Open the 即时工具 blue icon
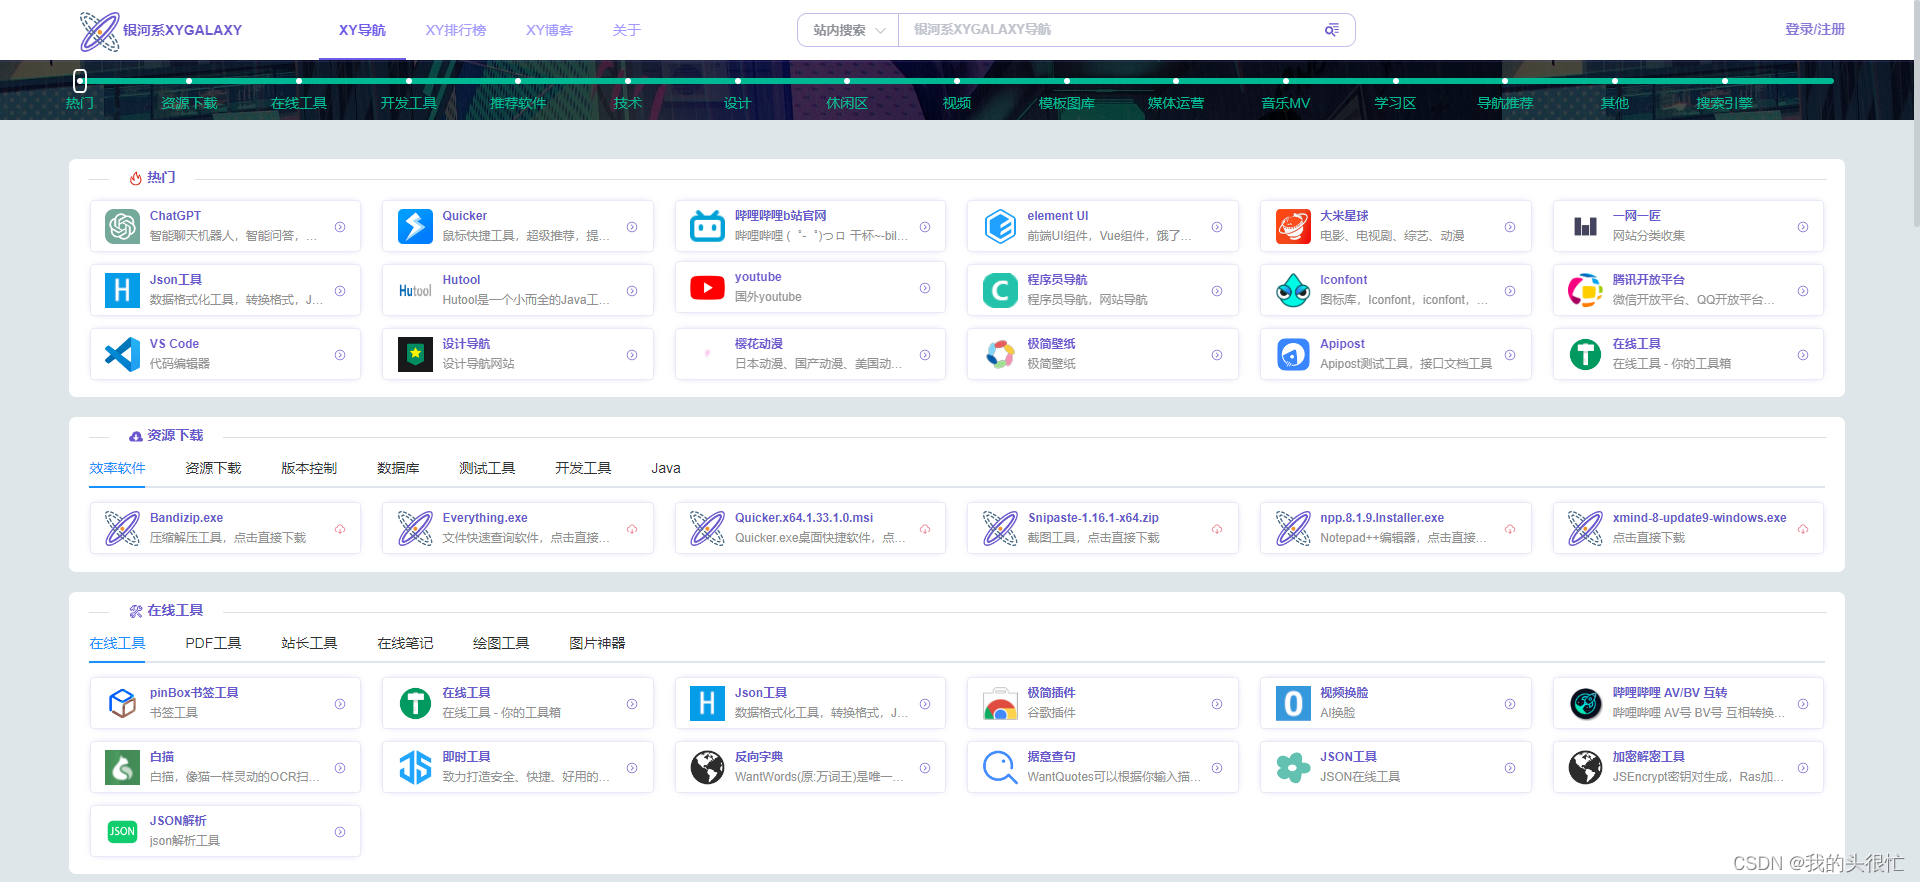1920x882 pixels. click(x=415, y=767)
